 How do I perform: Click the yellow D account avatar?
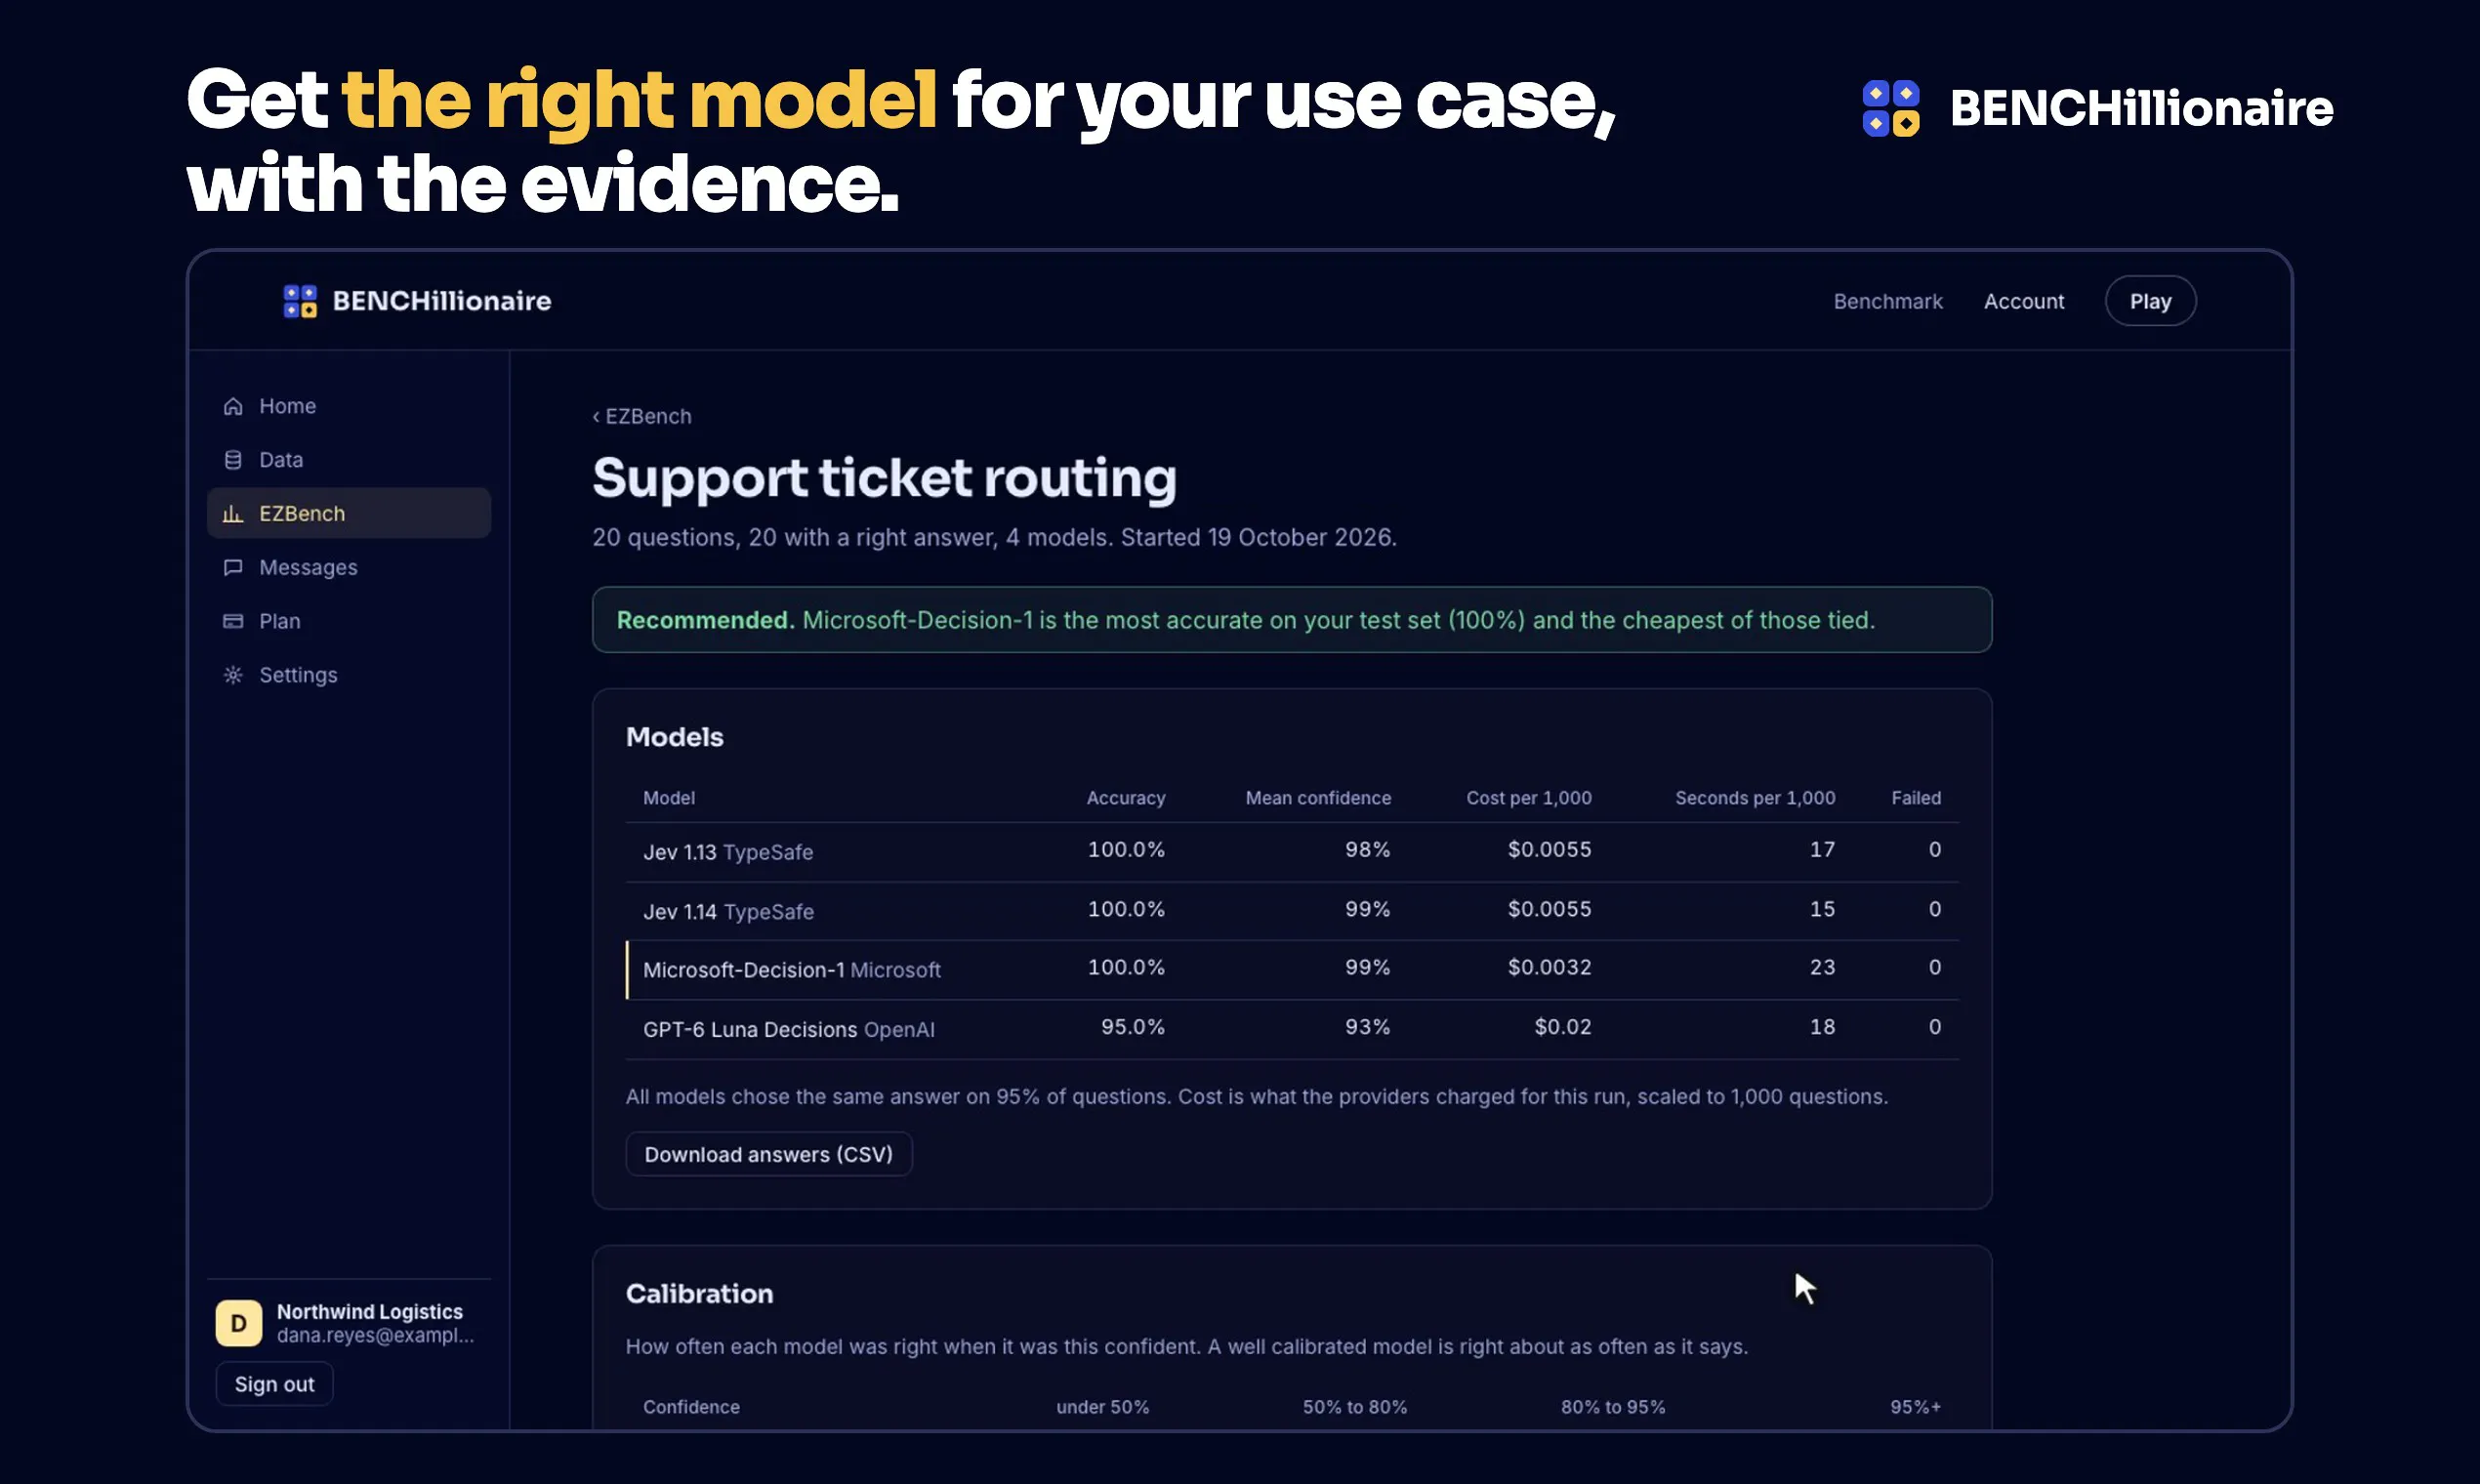[239, 1323]
